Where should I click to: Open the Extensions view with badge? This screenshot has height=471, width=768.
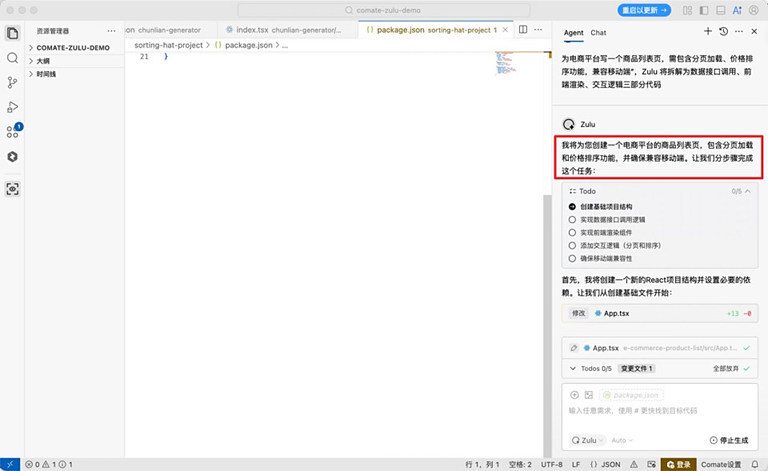click(x=13, y=132)
